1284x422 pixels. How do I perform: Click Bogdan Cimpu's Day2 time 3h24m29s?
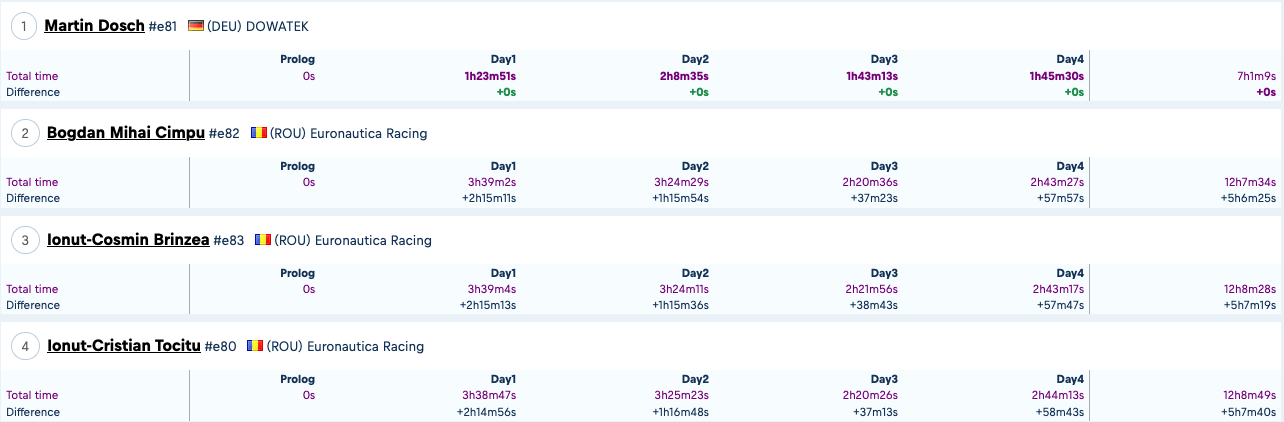pos(681,182)
